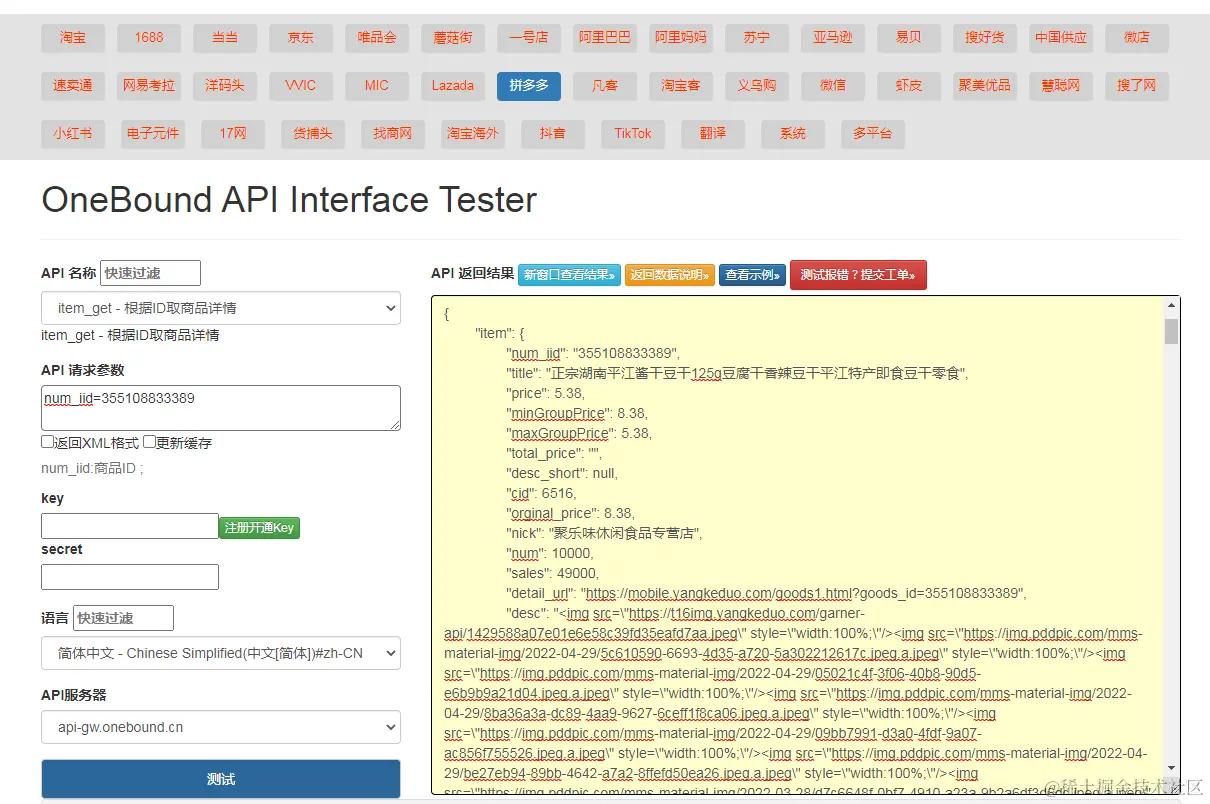
Task: Select the 1688 platform tab
Action: click(149, 38)
